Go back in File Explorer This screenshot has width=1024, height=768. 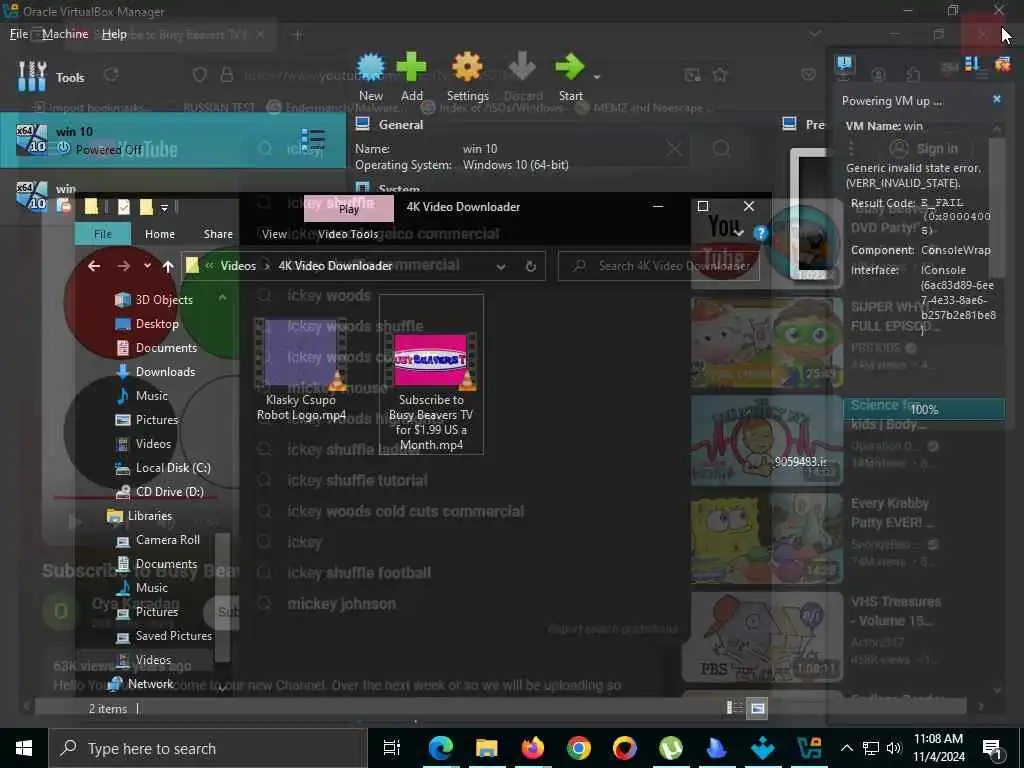point(94,266)
